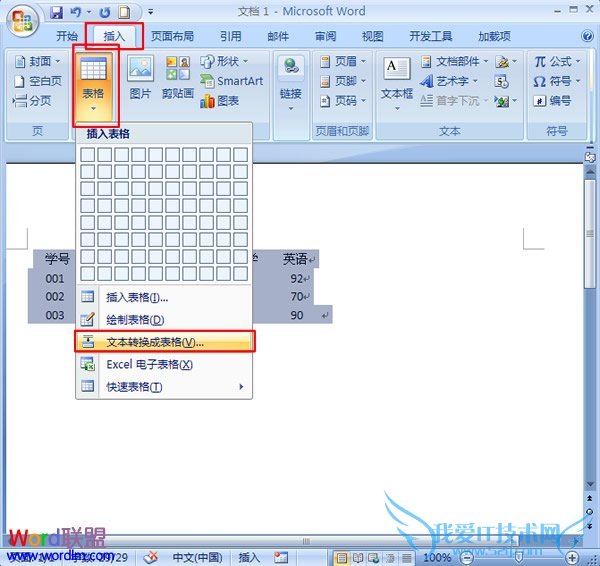The image size is (600, 566).
Task: Click the Office button orb
Action: coord(22,20)
